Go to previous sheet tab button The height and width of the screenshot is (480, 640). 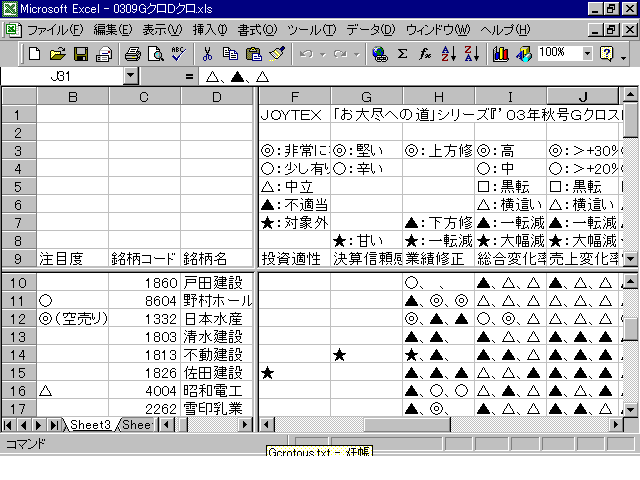pos(23,425)
